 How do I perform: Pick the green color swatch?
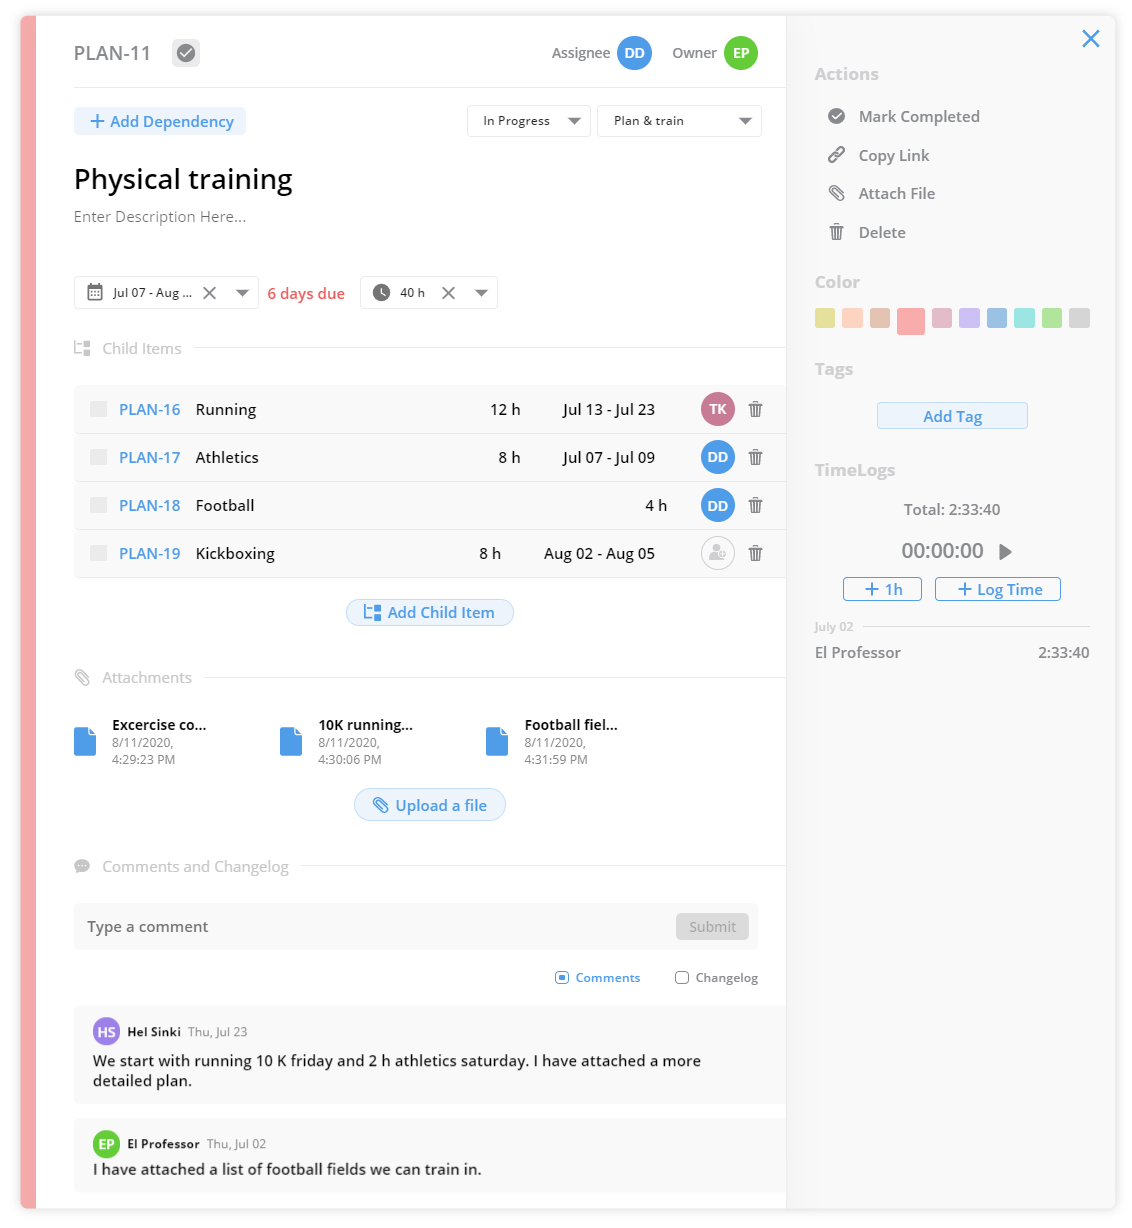tap(1052, 318)
